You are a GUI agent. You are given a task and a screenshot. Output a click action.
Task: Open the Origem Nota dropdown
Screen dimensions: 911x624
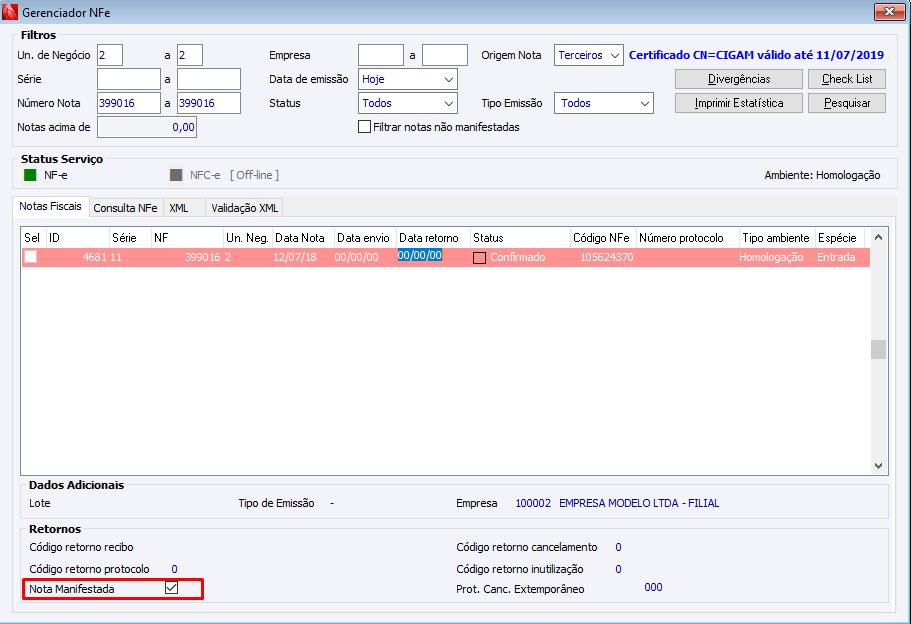pyautogui.click(x=589, y=55)
